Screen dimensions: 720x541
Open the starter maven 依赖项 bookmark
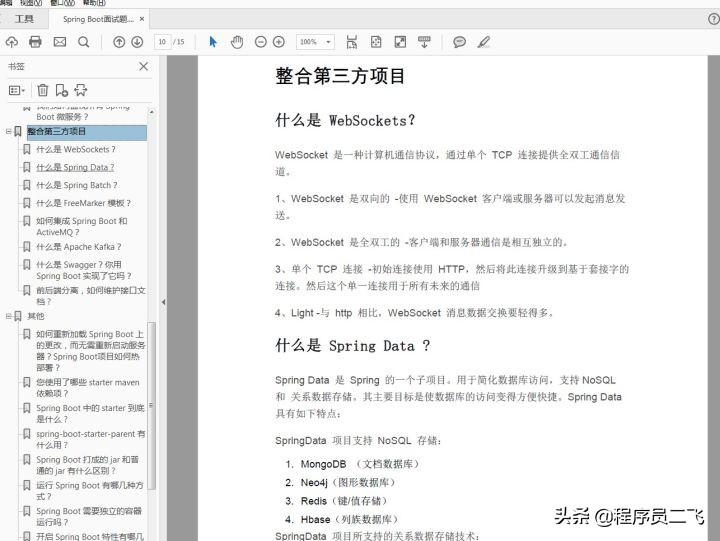[88, 388]
